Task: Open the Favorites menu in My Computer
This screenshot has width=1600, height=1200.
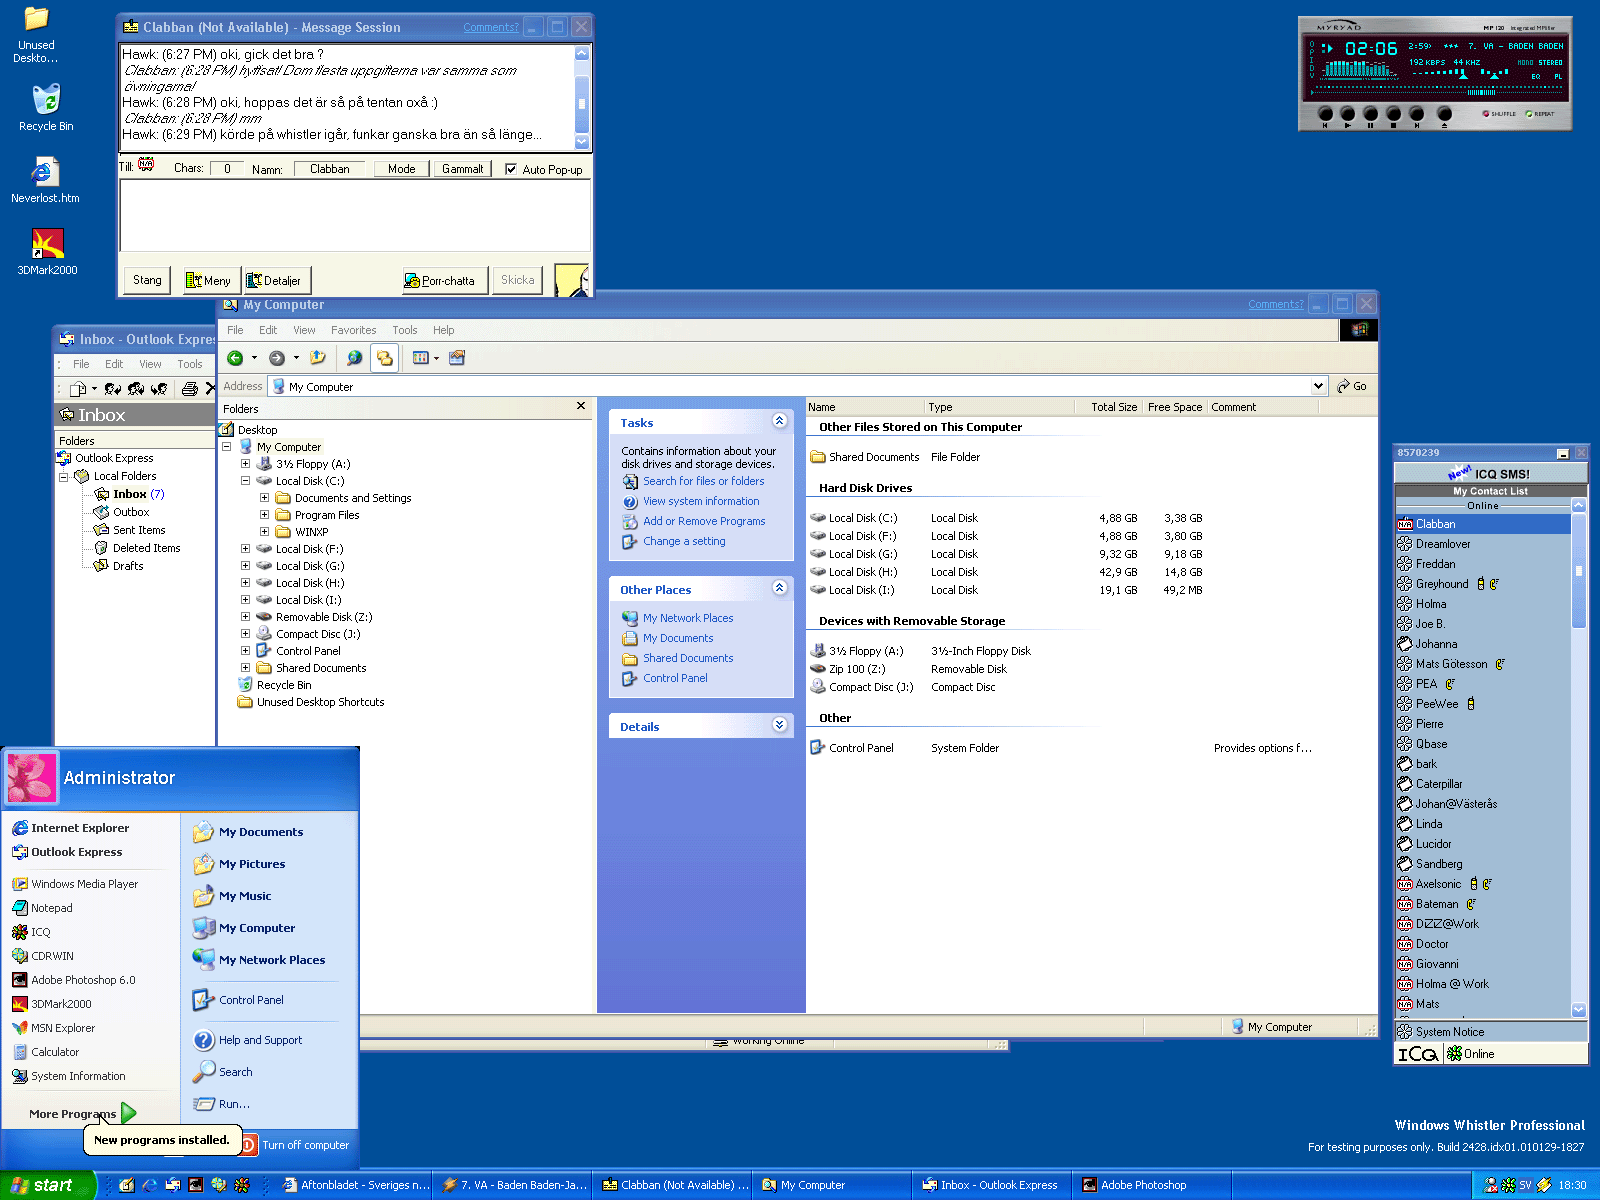Action: 353,330
